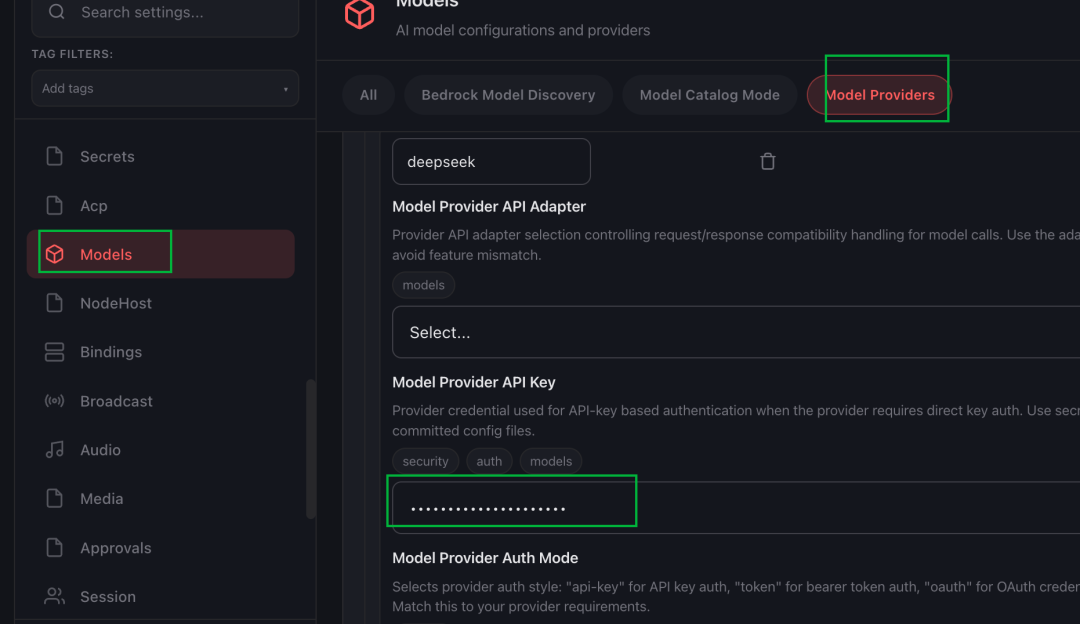Delete the deepseek provider with trash icon

[767, 161]
